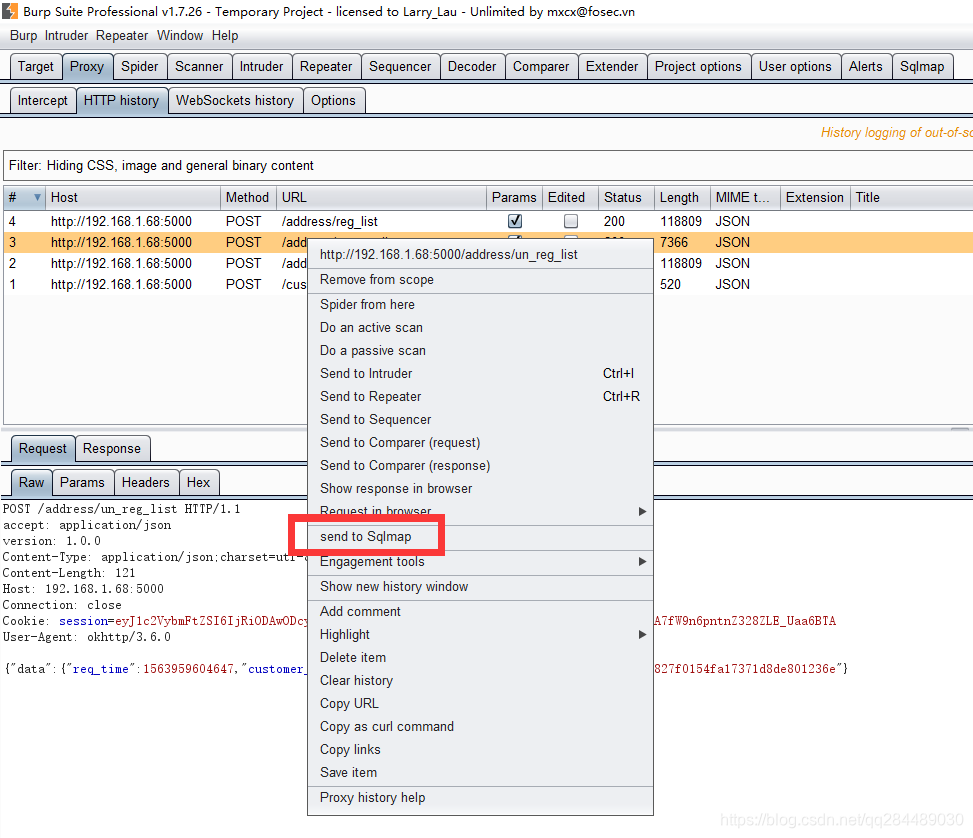This screenshot has height=838, width=973.
Task: Choose send to Sqlmap menu entry
Action: (x=480, y=536)
